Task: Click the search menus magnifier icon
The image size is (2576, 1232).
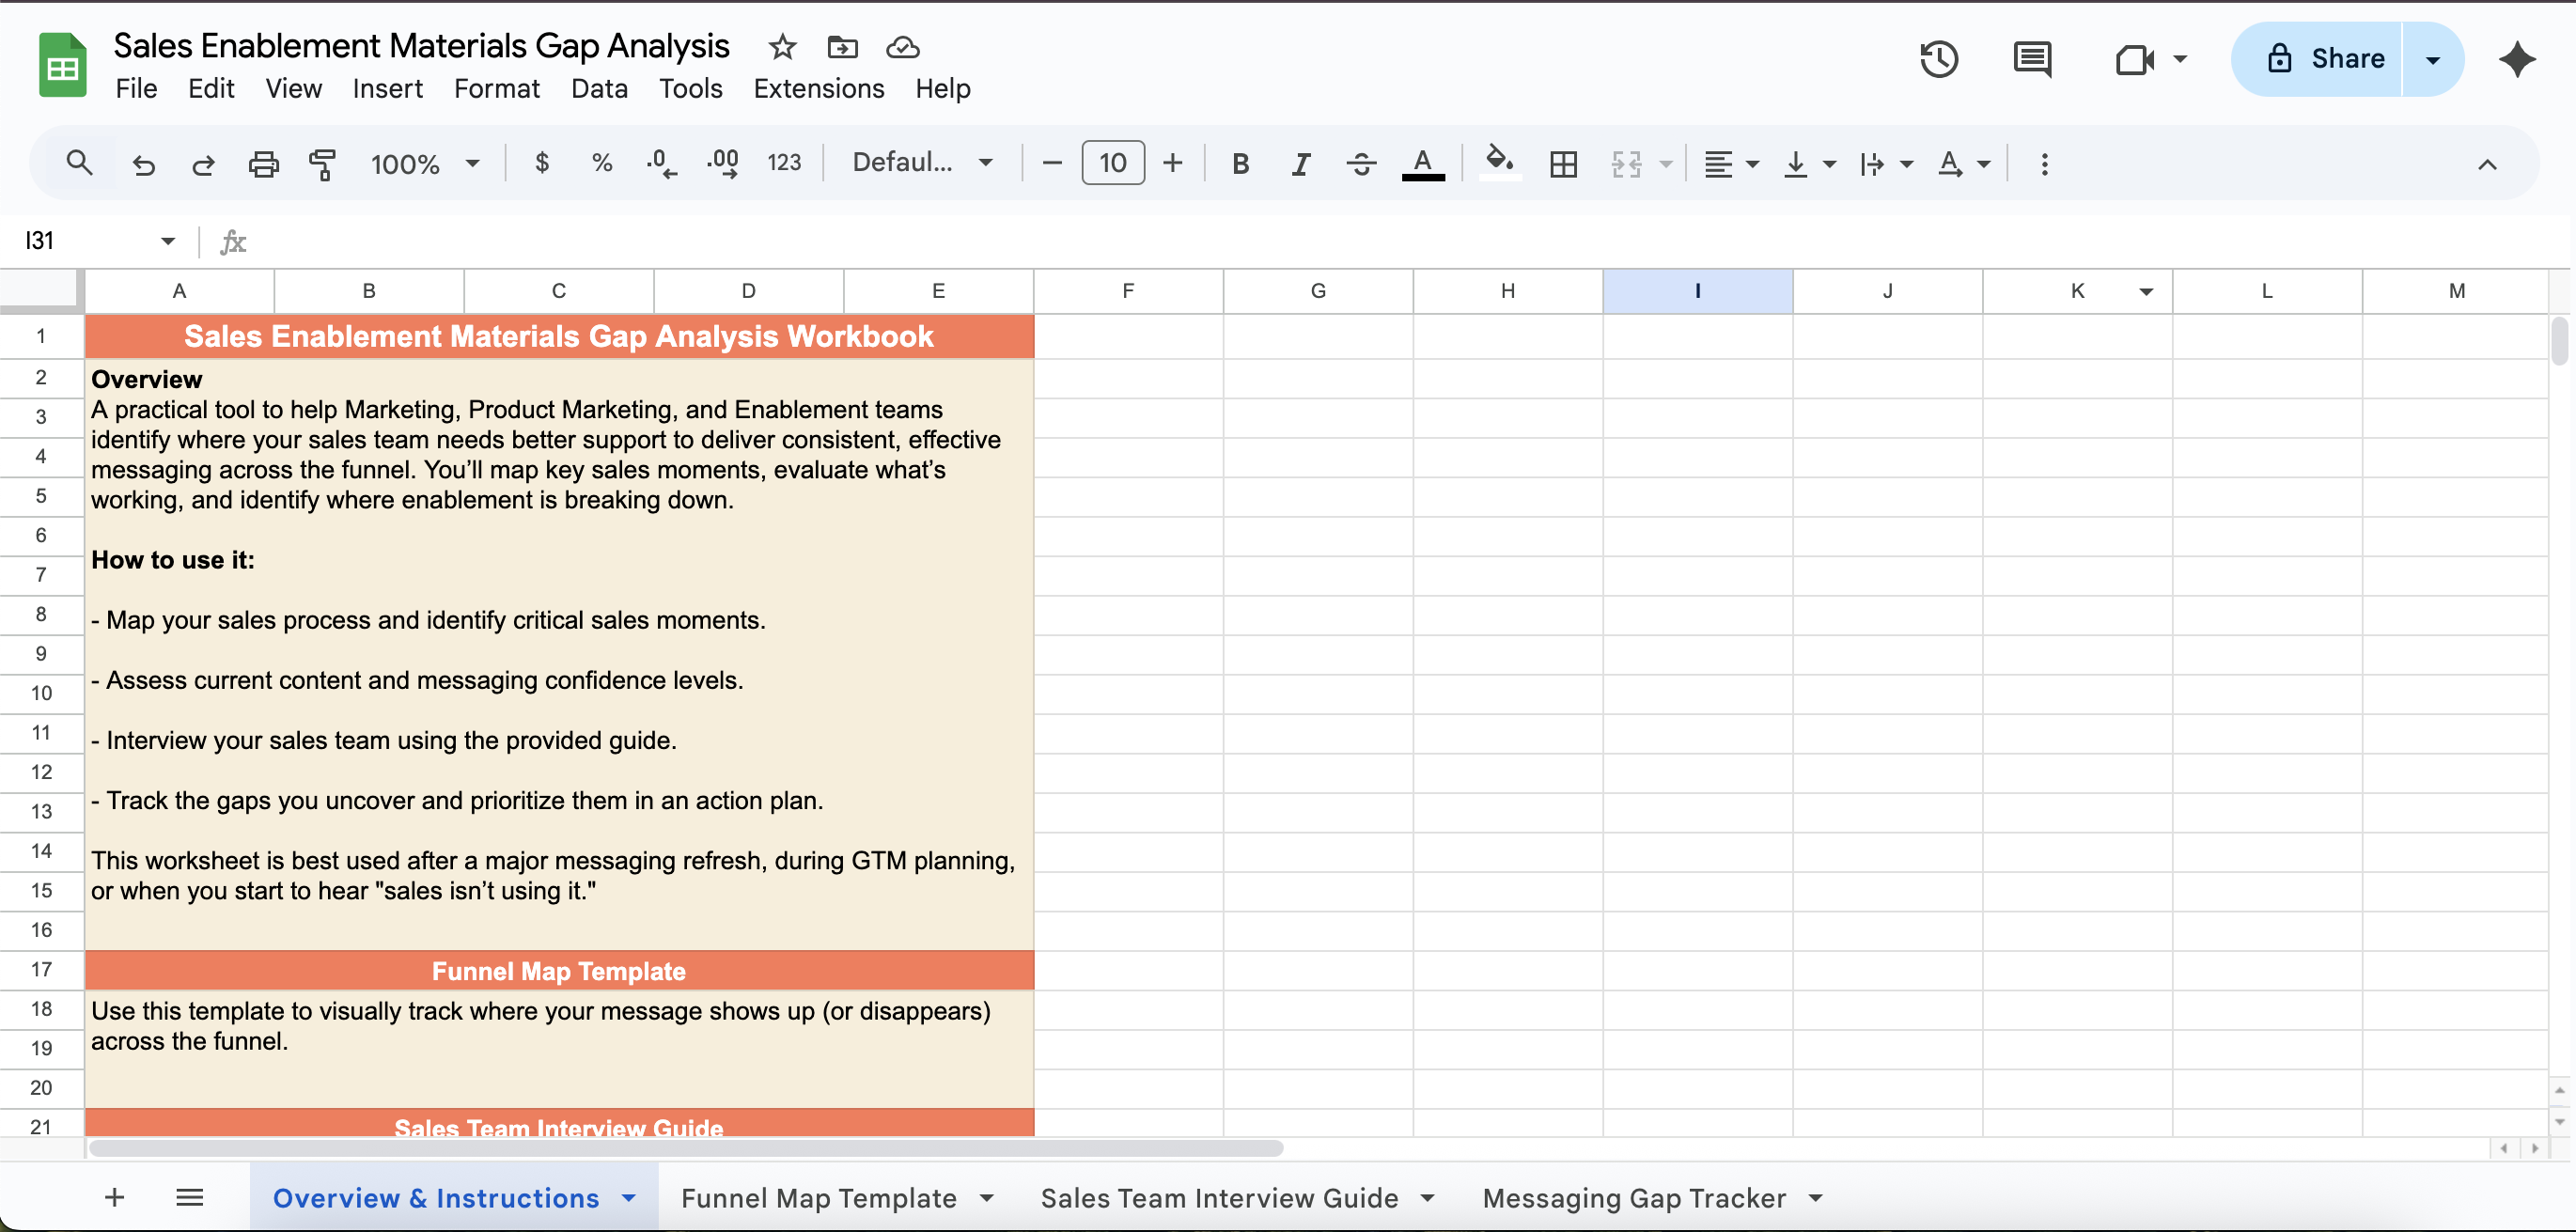Action: click(79, 163)
